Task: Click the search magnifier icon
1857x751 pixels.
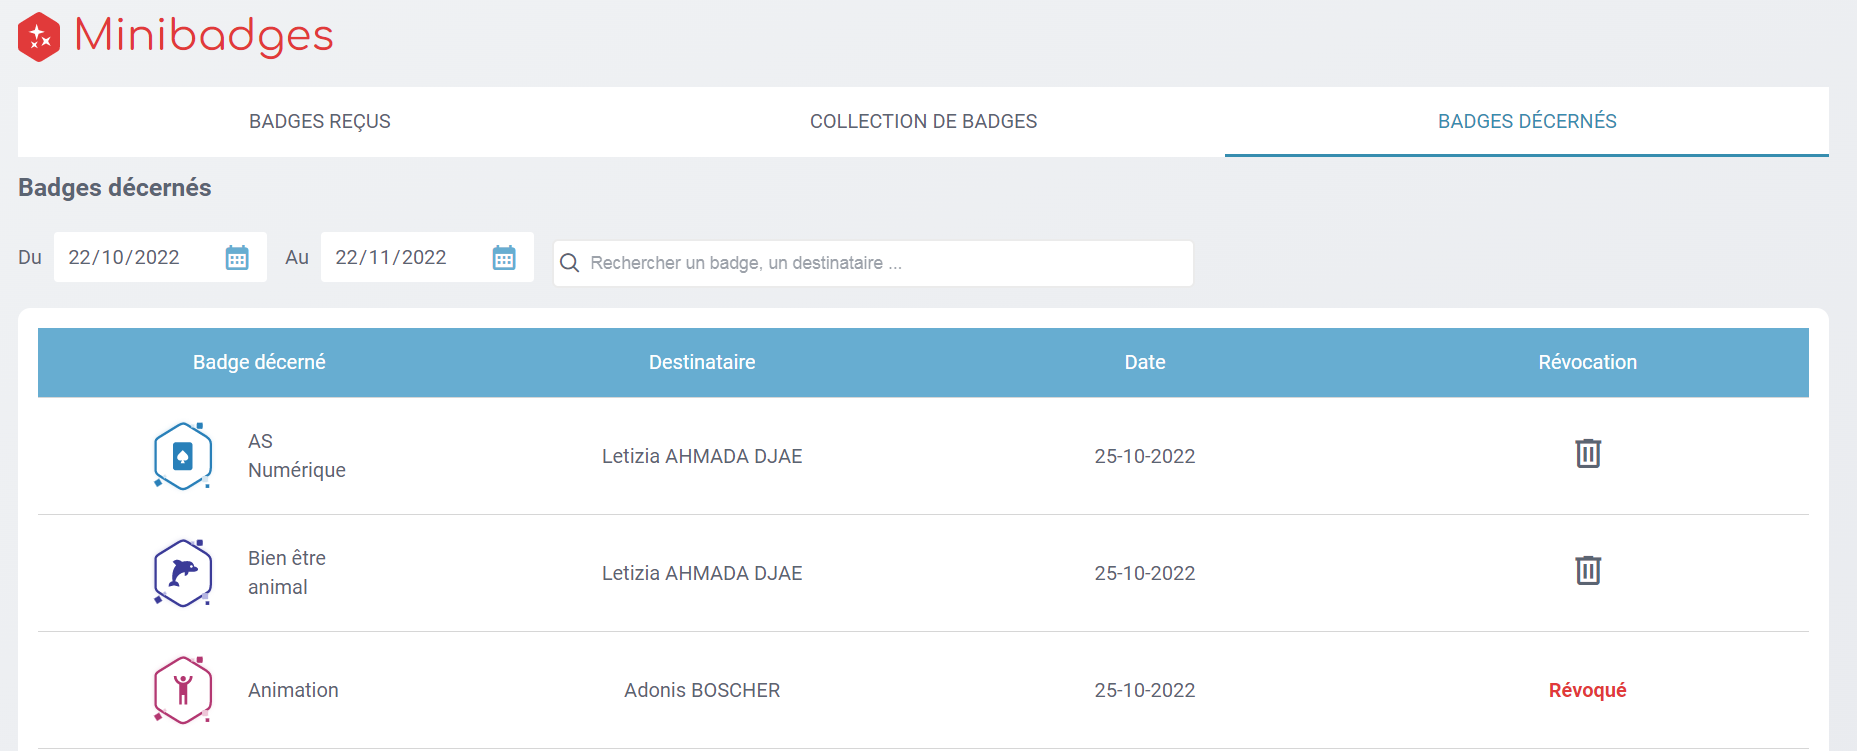Action: 570,263
